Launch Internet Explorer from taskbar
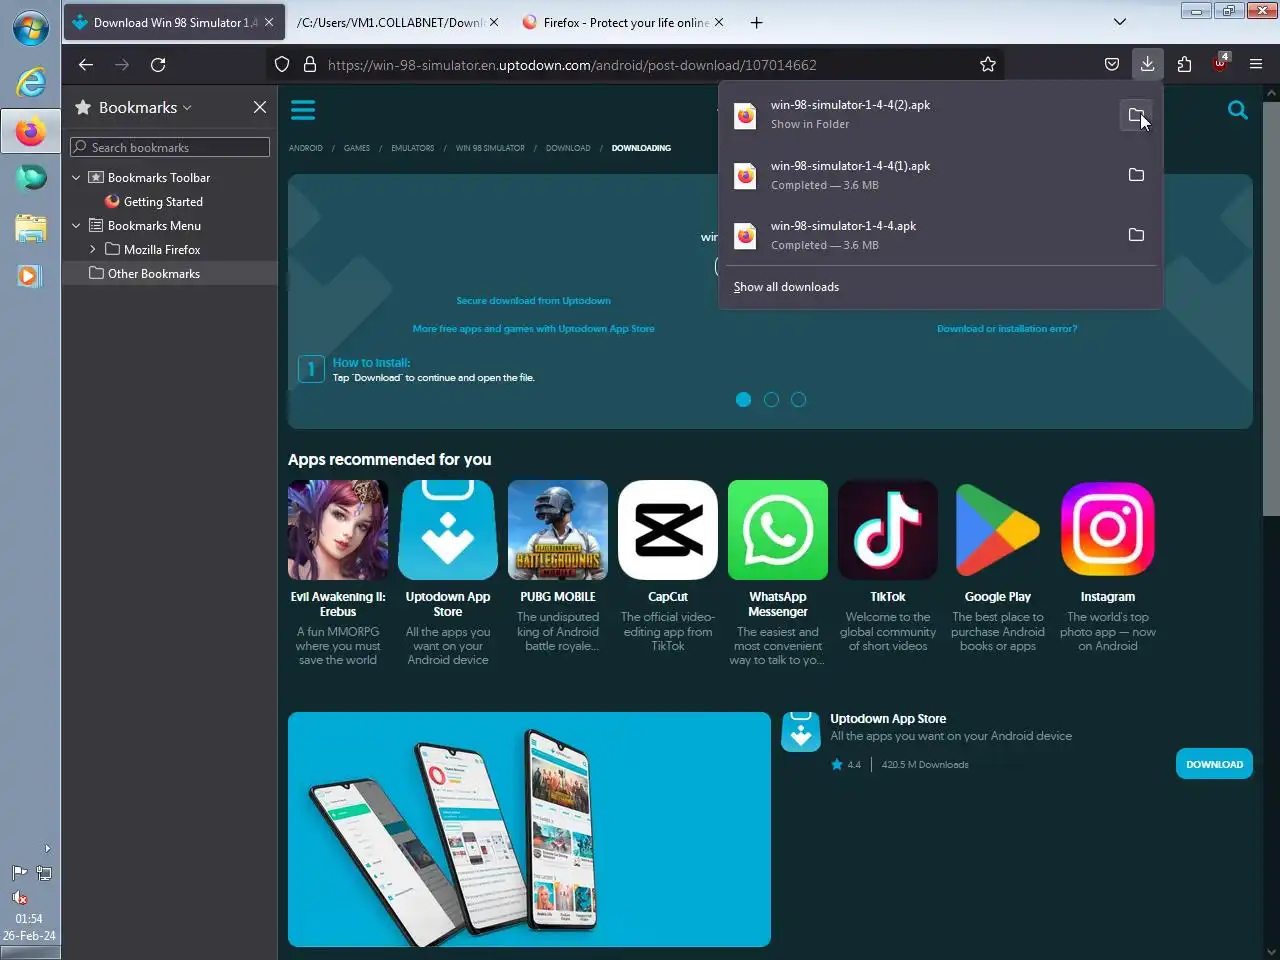 [30, 82]
